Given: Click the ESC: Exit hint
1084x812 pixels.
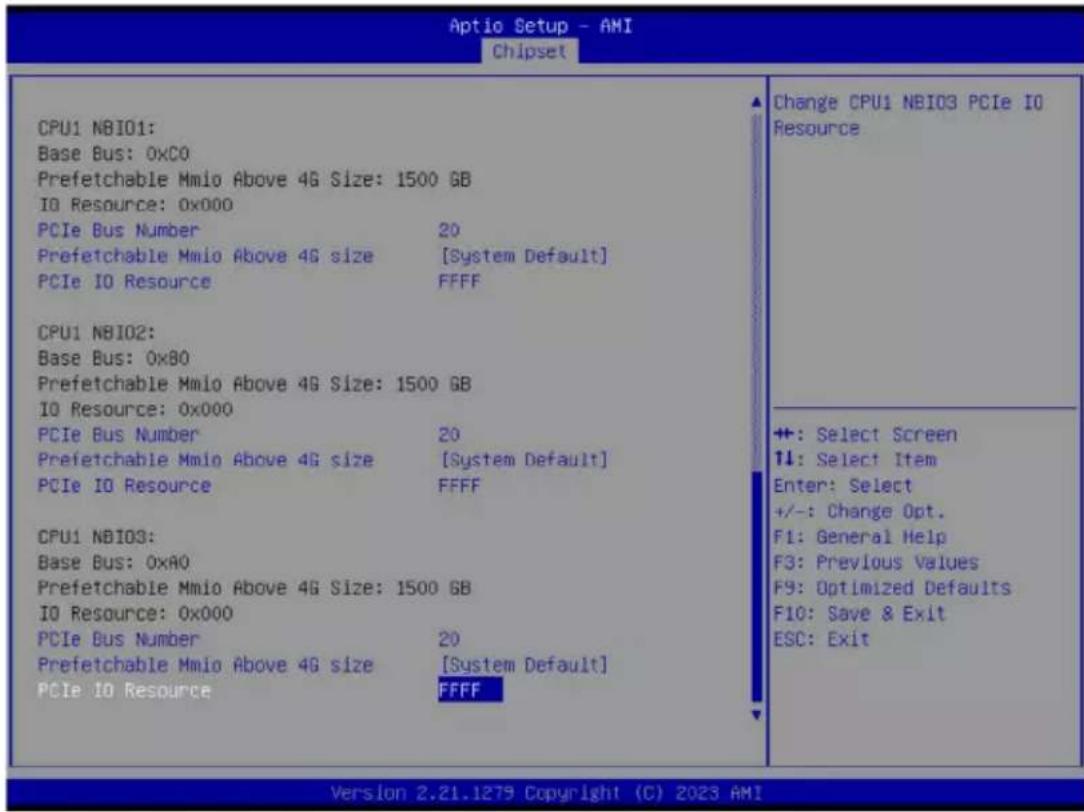Looking at the screenshot, I should point(821,639).
